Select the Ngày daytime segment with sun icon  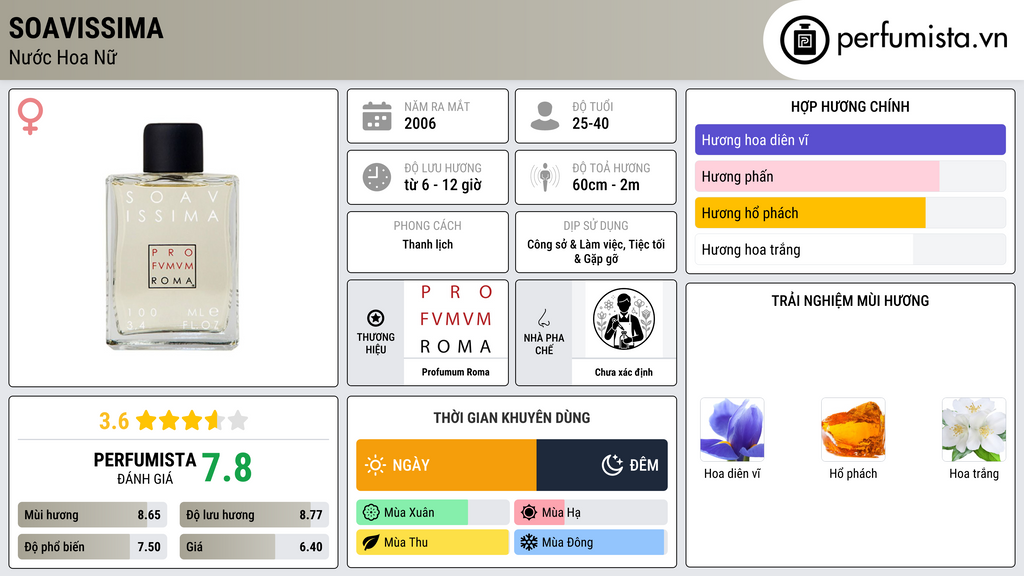tap(446, 465)
